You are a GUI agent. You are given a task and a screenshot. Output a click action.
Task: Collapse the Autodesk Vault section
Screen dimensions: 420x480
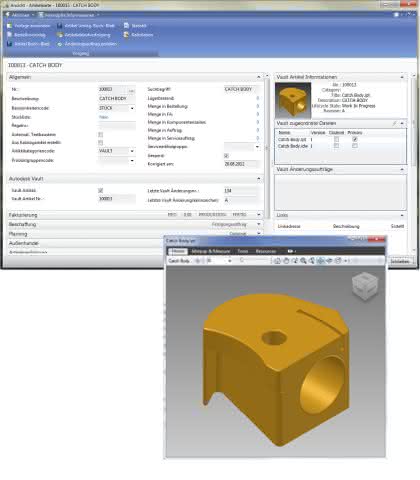click(x=259, y=179)
